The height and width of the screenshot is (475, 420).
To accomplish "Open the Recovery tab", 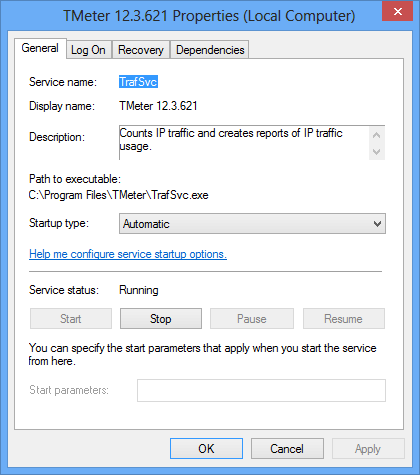I will 141,50.
